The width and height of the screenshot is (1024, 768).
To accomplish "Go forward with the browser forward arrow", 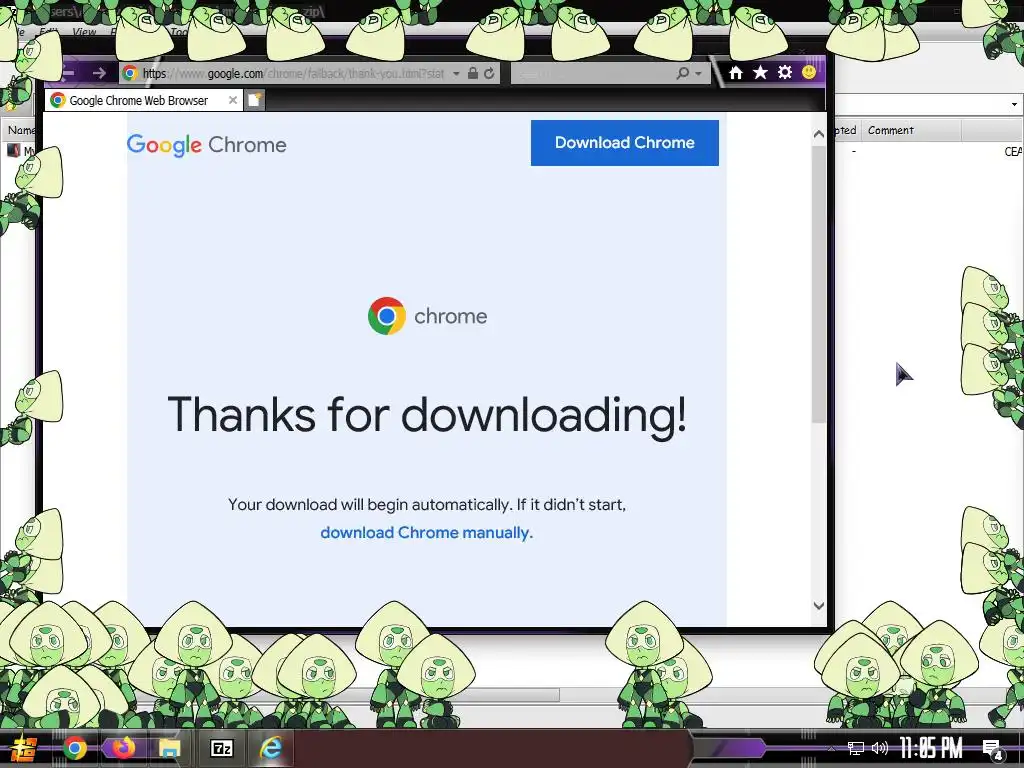I will 99,73.
